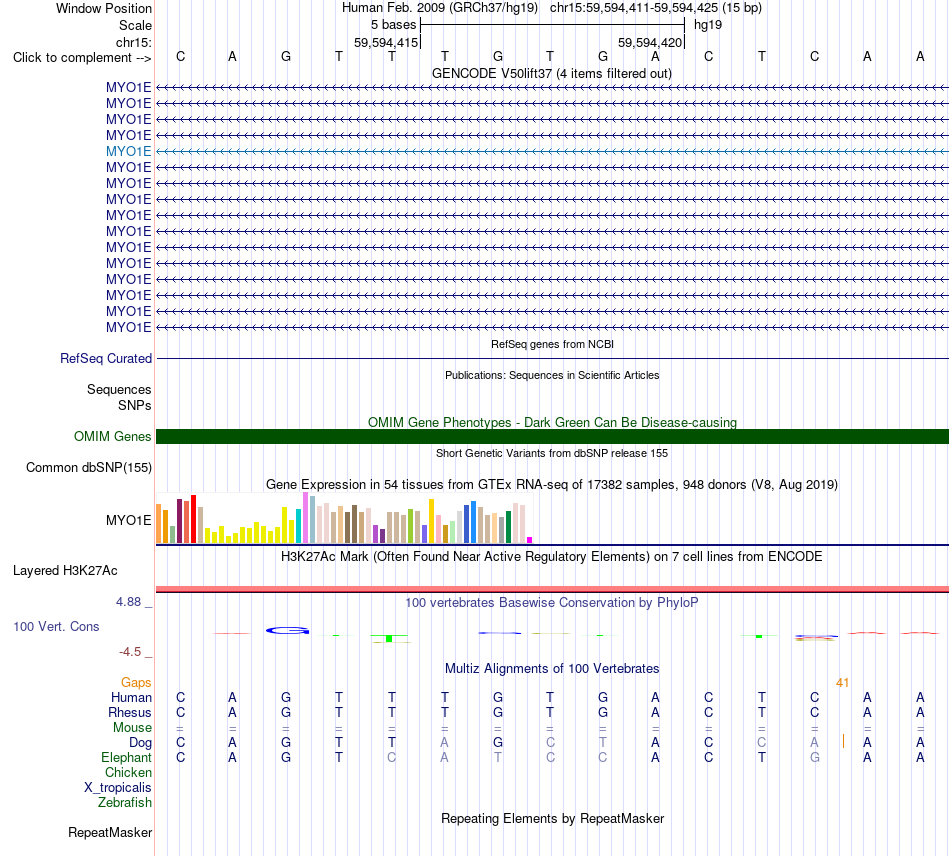950x856 pixels.
Task: Open 'Repeating Elements by RepeatMasker' track title
Action: [x=553, y=819]
